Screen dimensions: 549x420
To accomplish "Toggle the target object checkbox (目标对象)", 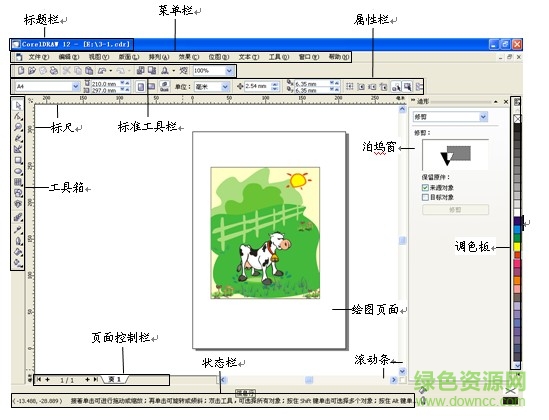I will tap(425, 197).
